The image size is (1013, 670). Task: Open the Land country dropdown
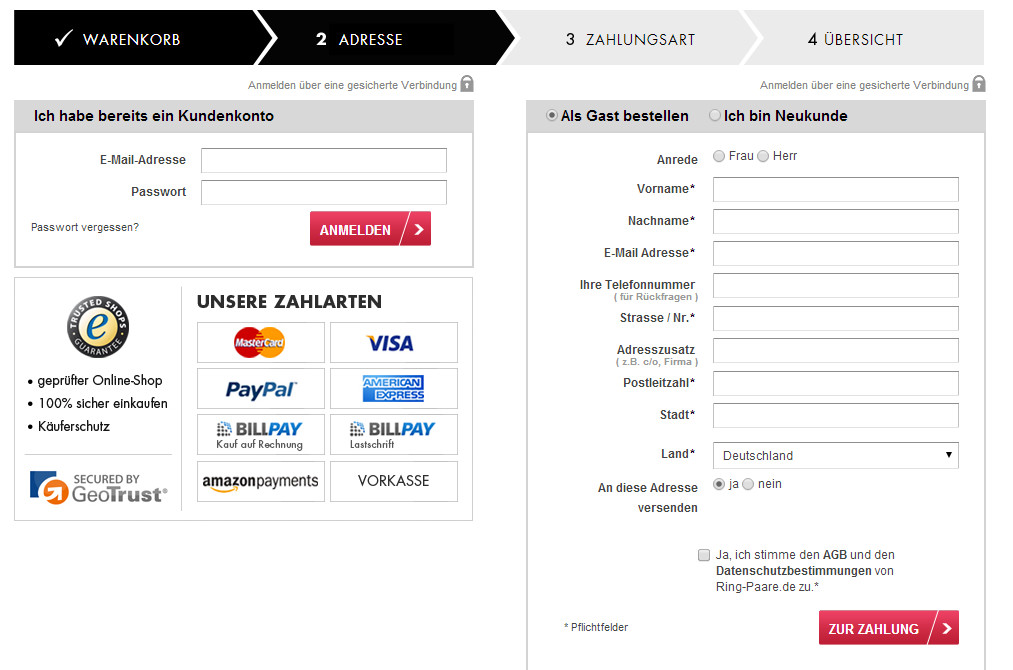click(x=835, y=455)
